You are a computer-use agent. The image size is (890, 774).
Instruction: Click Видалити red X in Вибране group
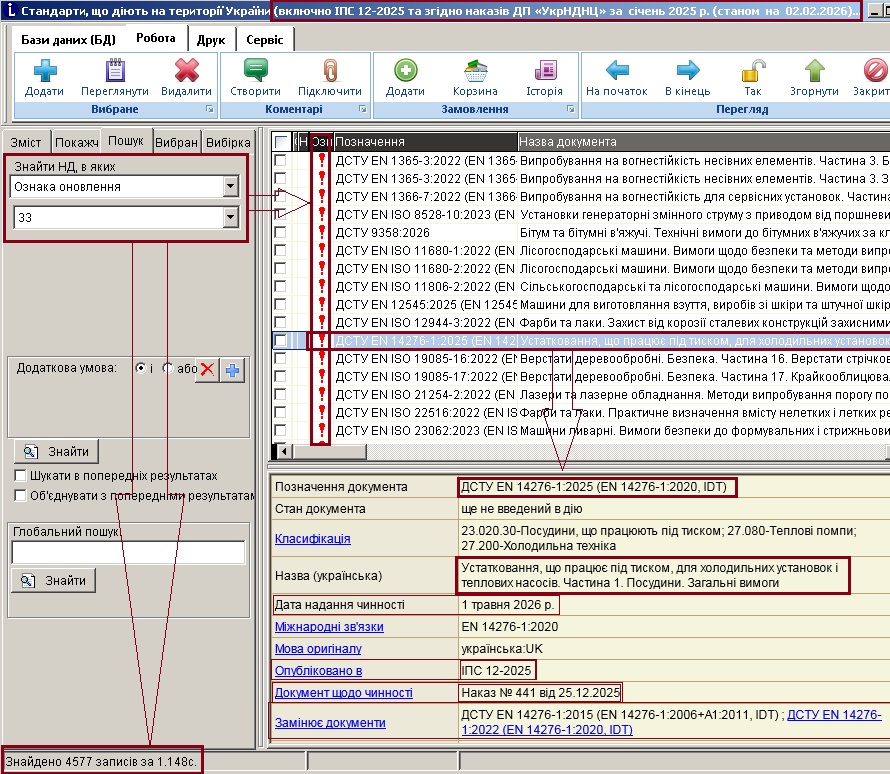tap(186, 72)
